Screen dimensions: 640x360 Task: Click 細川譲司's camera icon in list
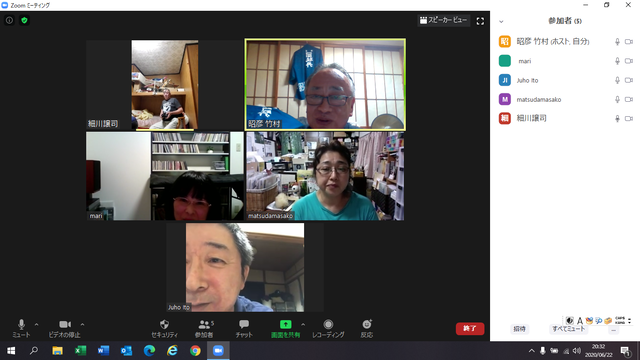[x=629, y=118]
